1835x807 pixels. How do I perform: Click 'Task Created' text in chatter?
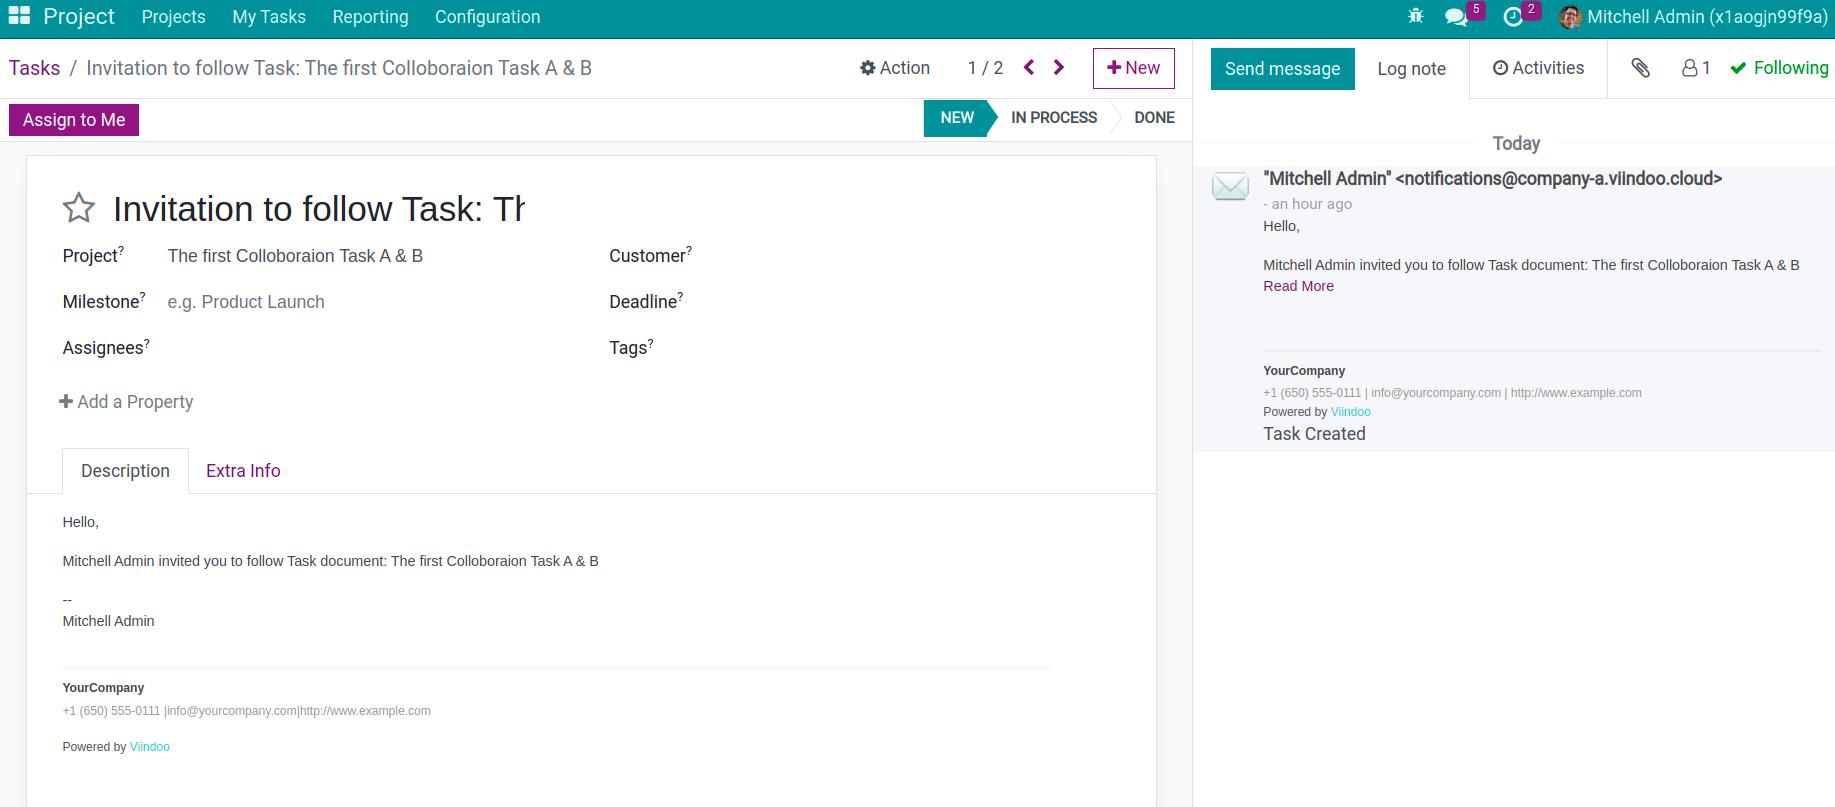pos(1314,434)
